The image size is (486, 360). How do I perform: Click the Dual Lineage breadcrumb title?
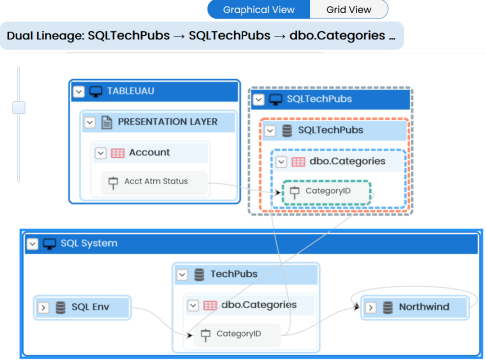201,36
